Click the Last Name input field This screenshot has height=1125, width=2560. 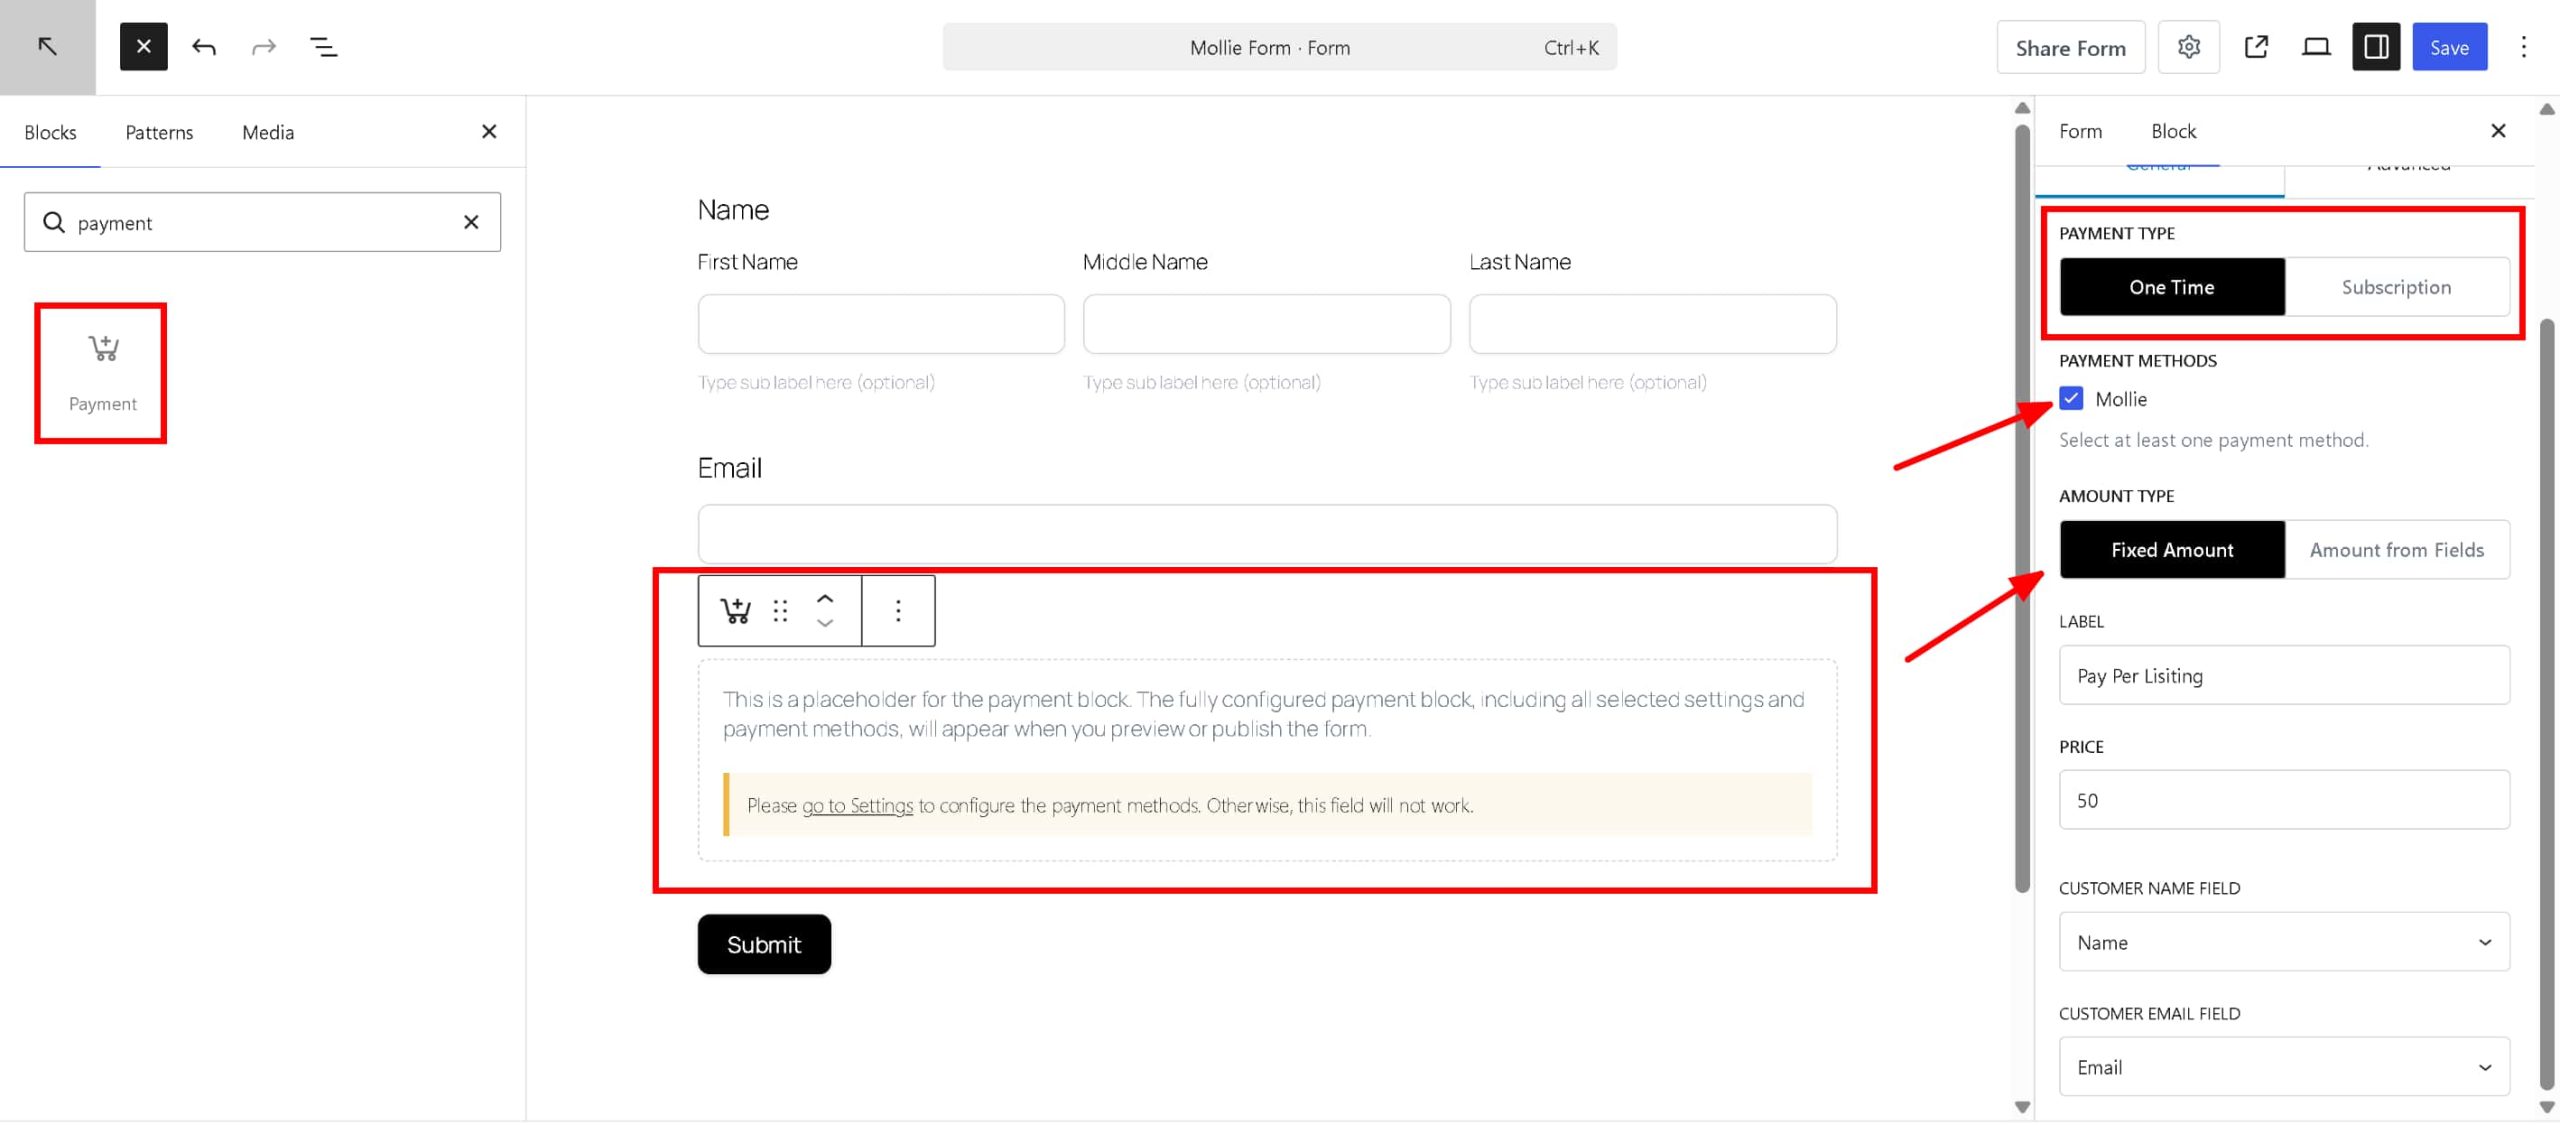(1652, 324)
